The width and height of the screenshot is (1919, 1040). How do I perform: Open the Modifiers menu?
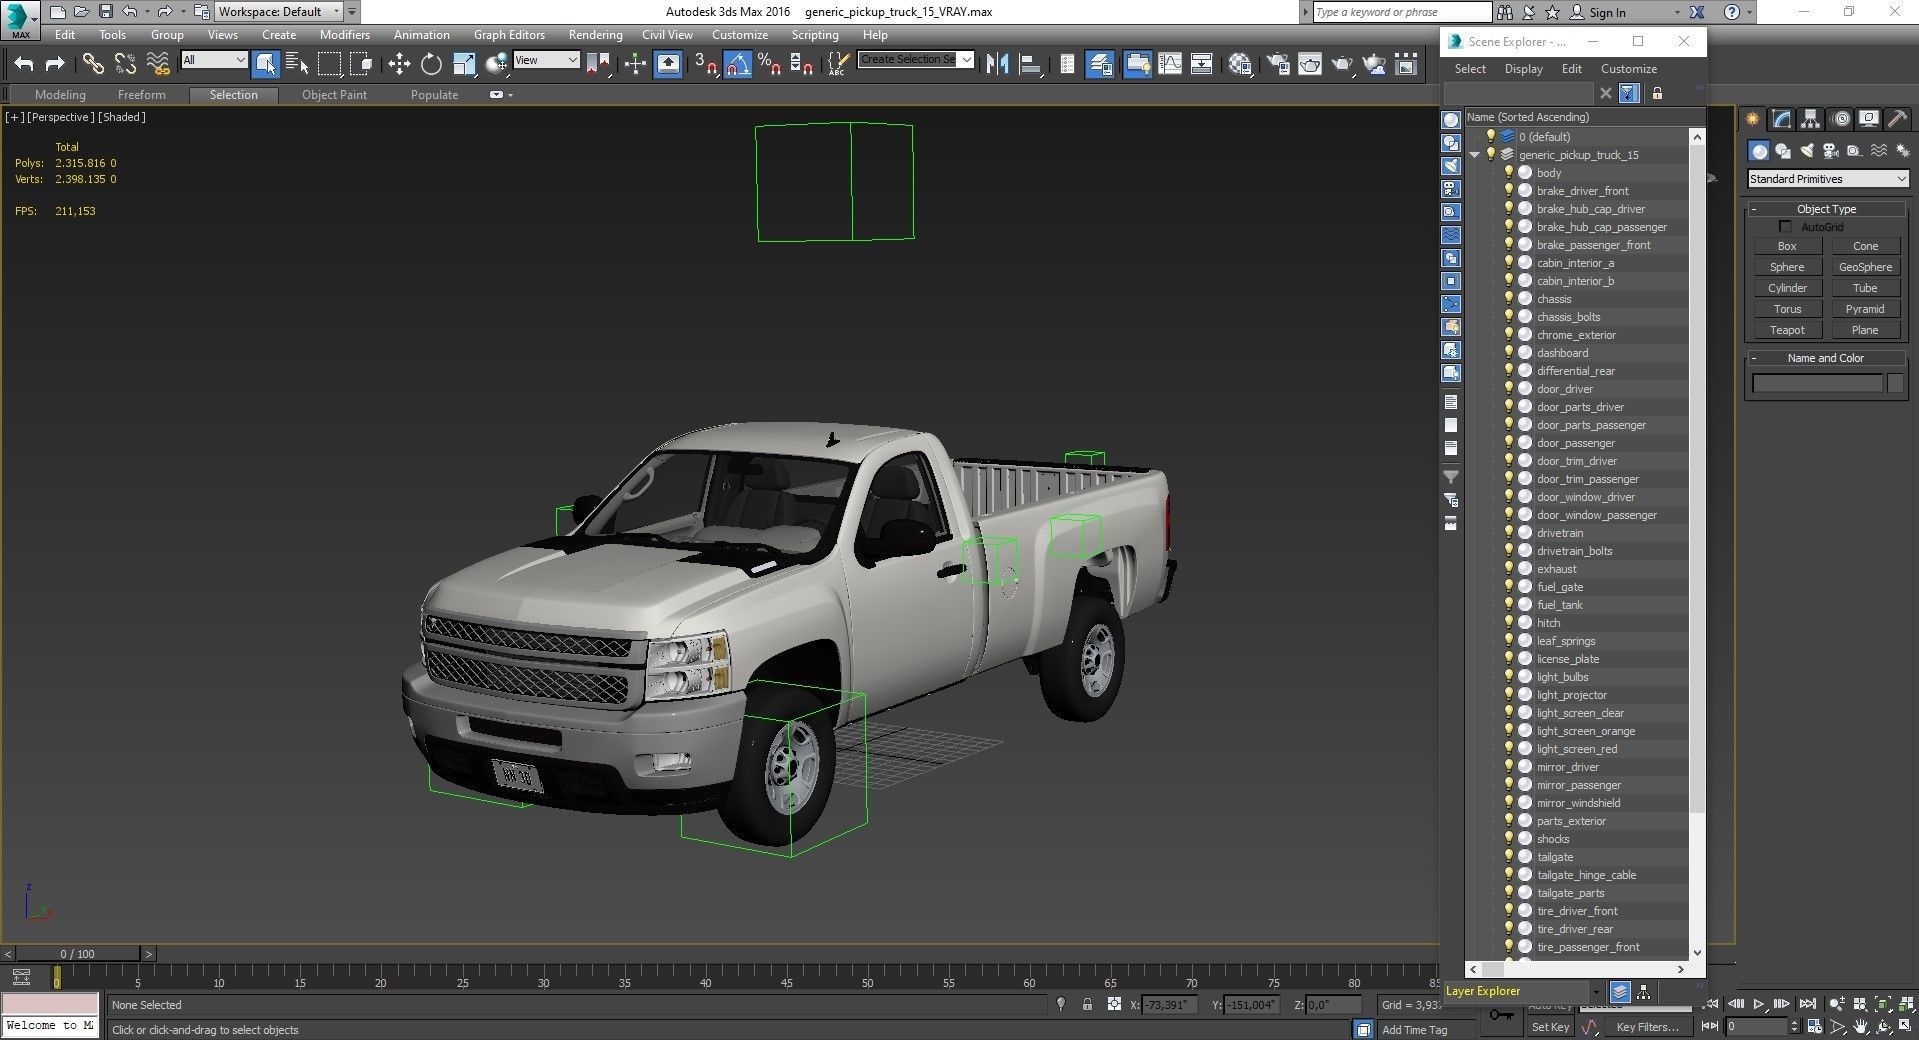(344, 35)
